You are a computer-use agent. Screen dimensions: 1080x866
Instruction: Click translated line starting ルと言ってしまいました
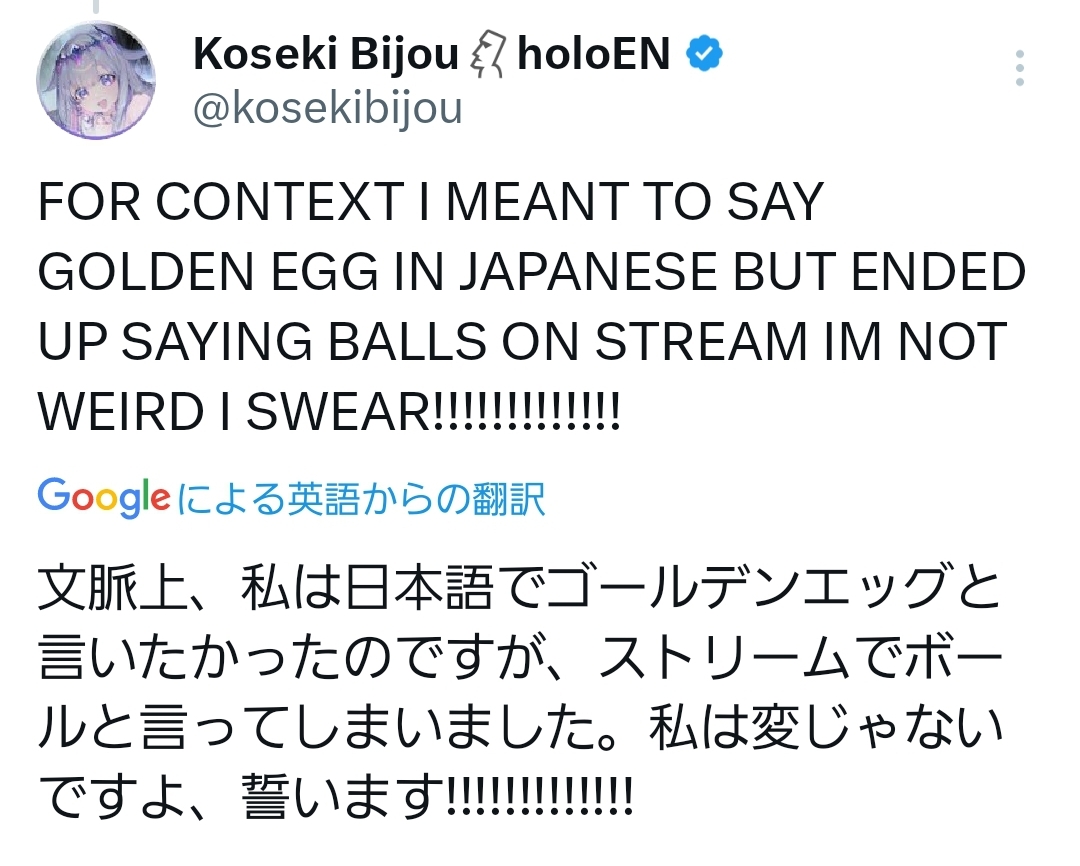(520, 728)
